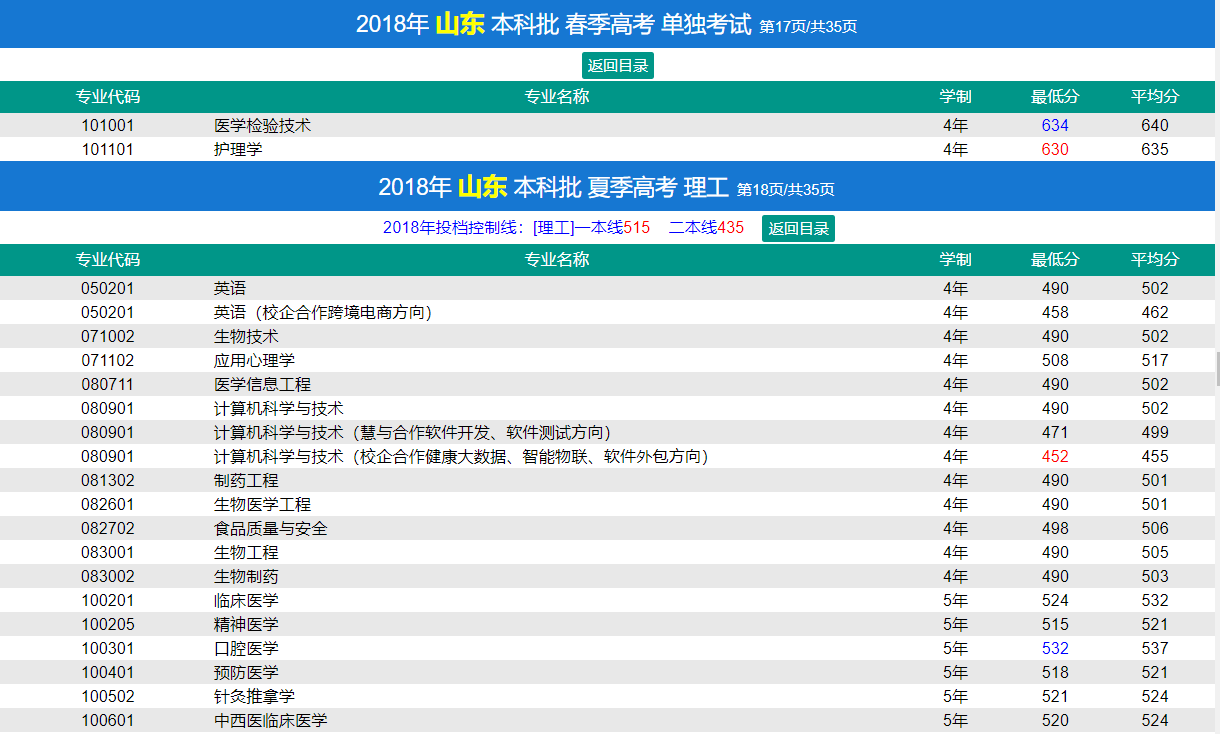Click the 中西医临床医学 major name
The height and width of the screenshot is (734, 1220).
270,721
